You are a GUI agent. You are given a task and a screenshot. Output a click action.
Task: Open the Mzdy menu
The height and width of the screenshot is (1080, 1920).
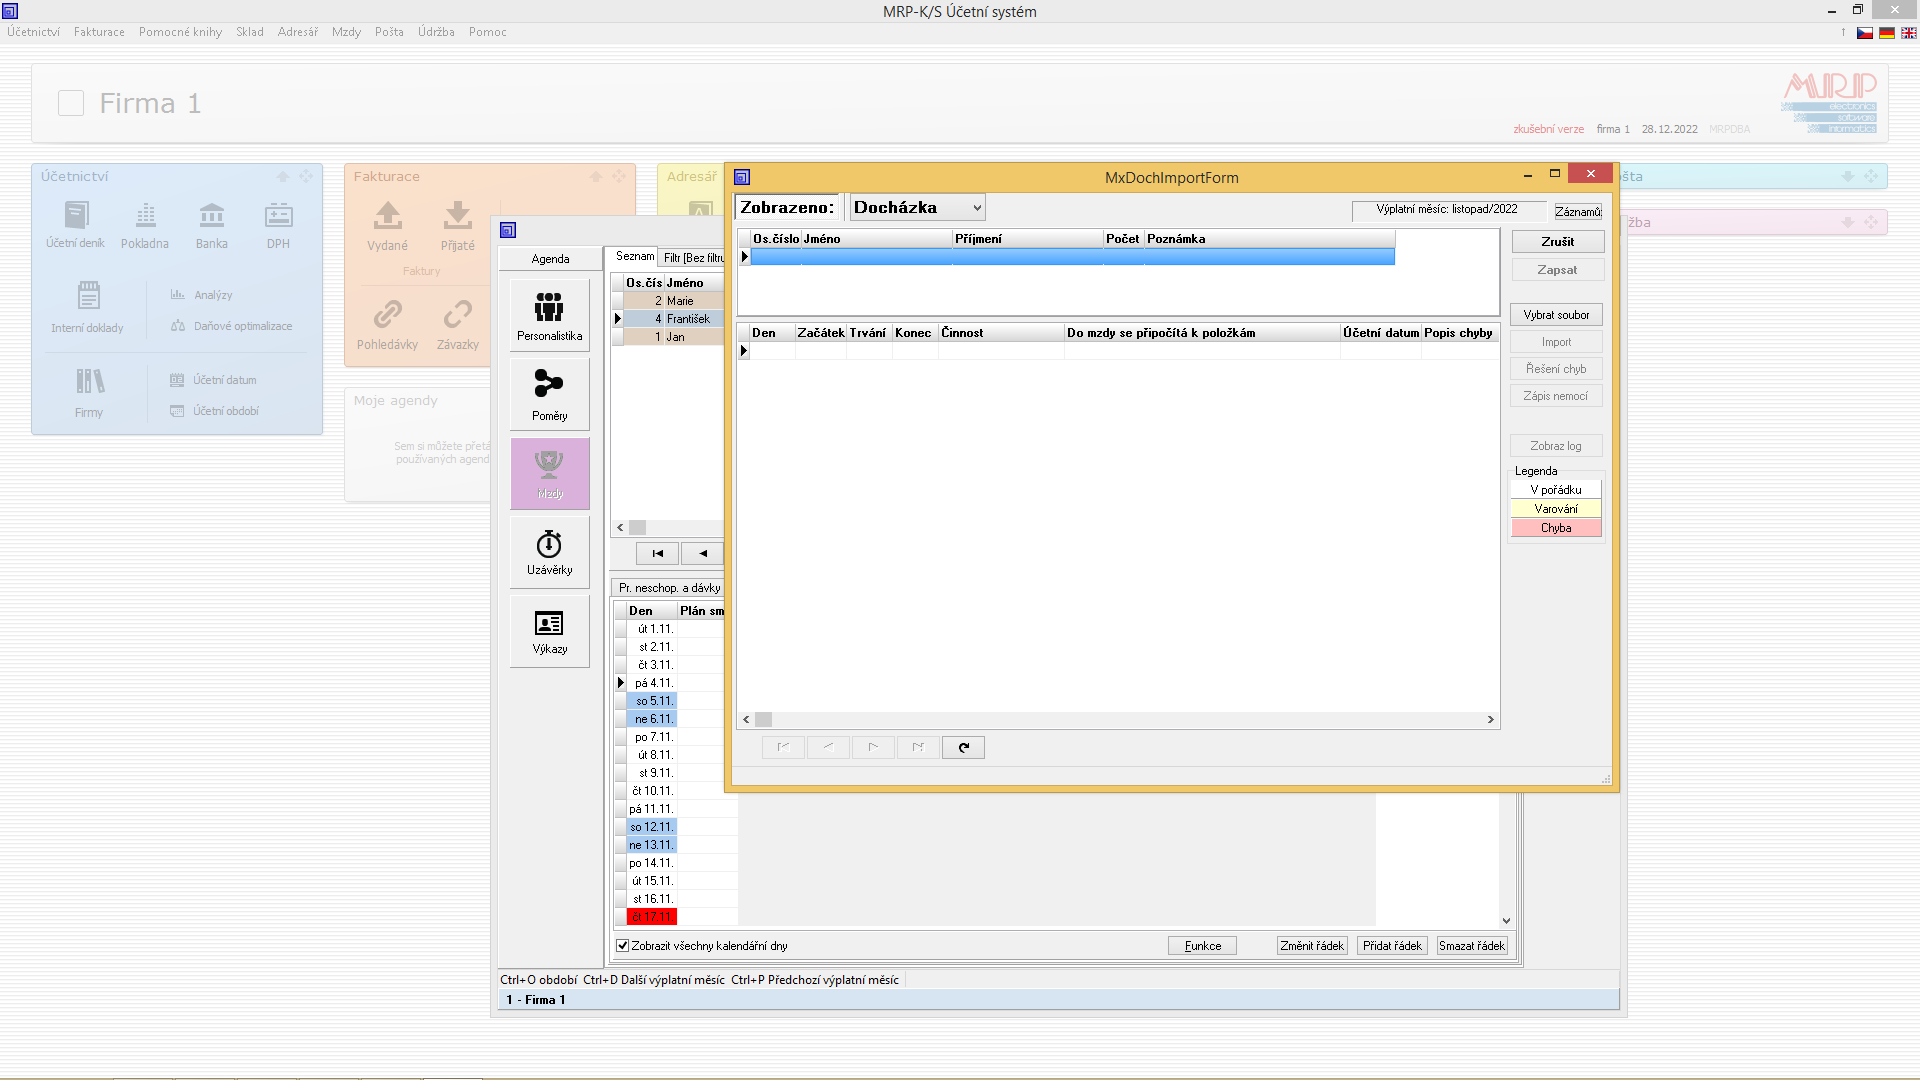(x=346, y=32)
